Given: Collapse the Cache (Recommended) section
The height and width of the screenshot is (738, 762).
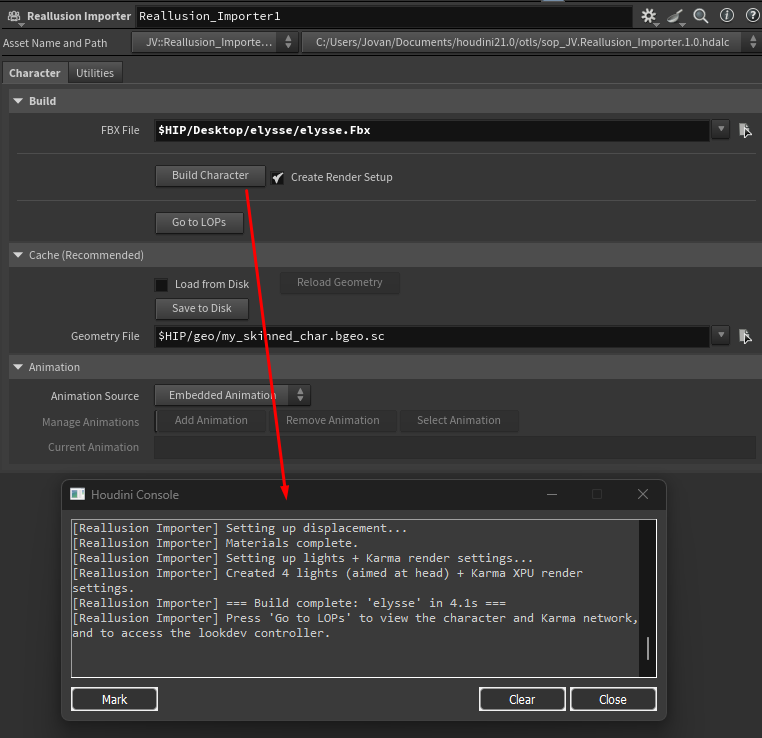Looking at the screenshot, I should click(18, 255).
